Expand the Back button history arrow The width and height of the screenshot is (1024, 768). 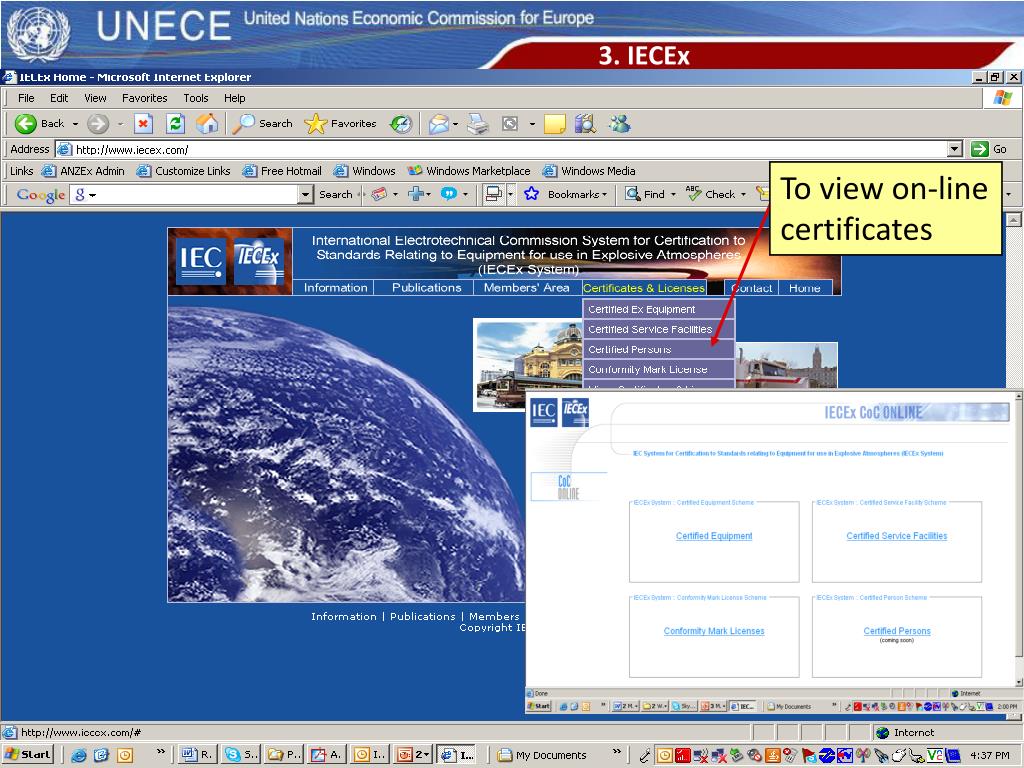pos(75,123)
